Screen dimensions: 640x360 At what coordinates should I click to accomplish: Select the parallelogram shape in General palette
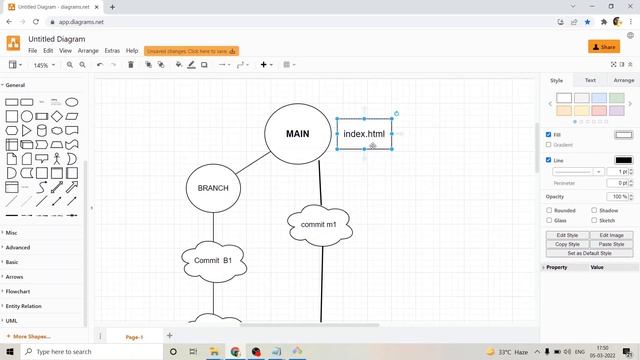(x=72, y=116)
